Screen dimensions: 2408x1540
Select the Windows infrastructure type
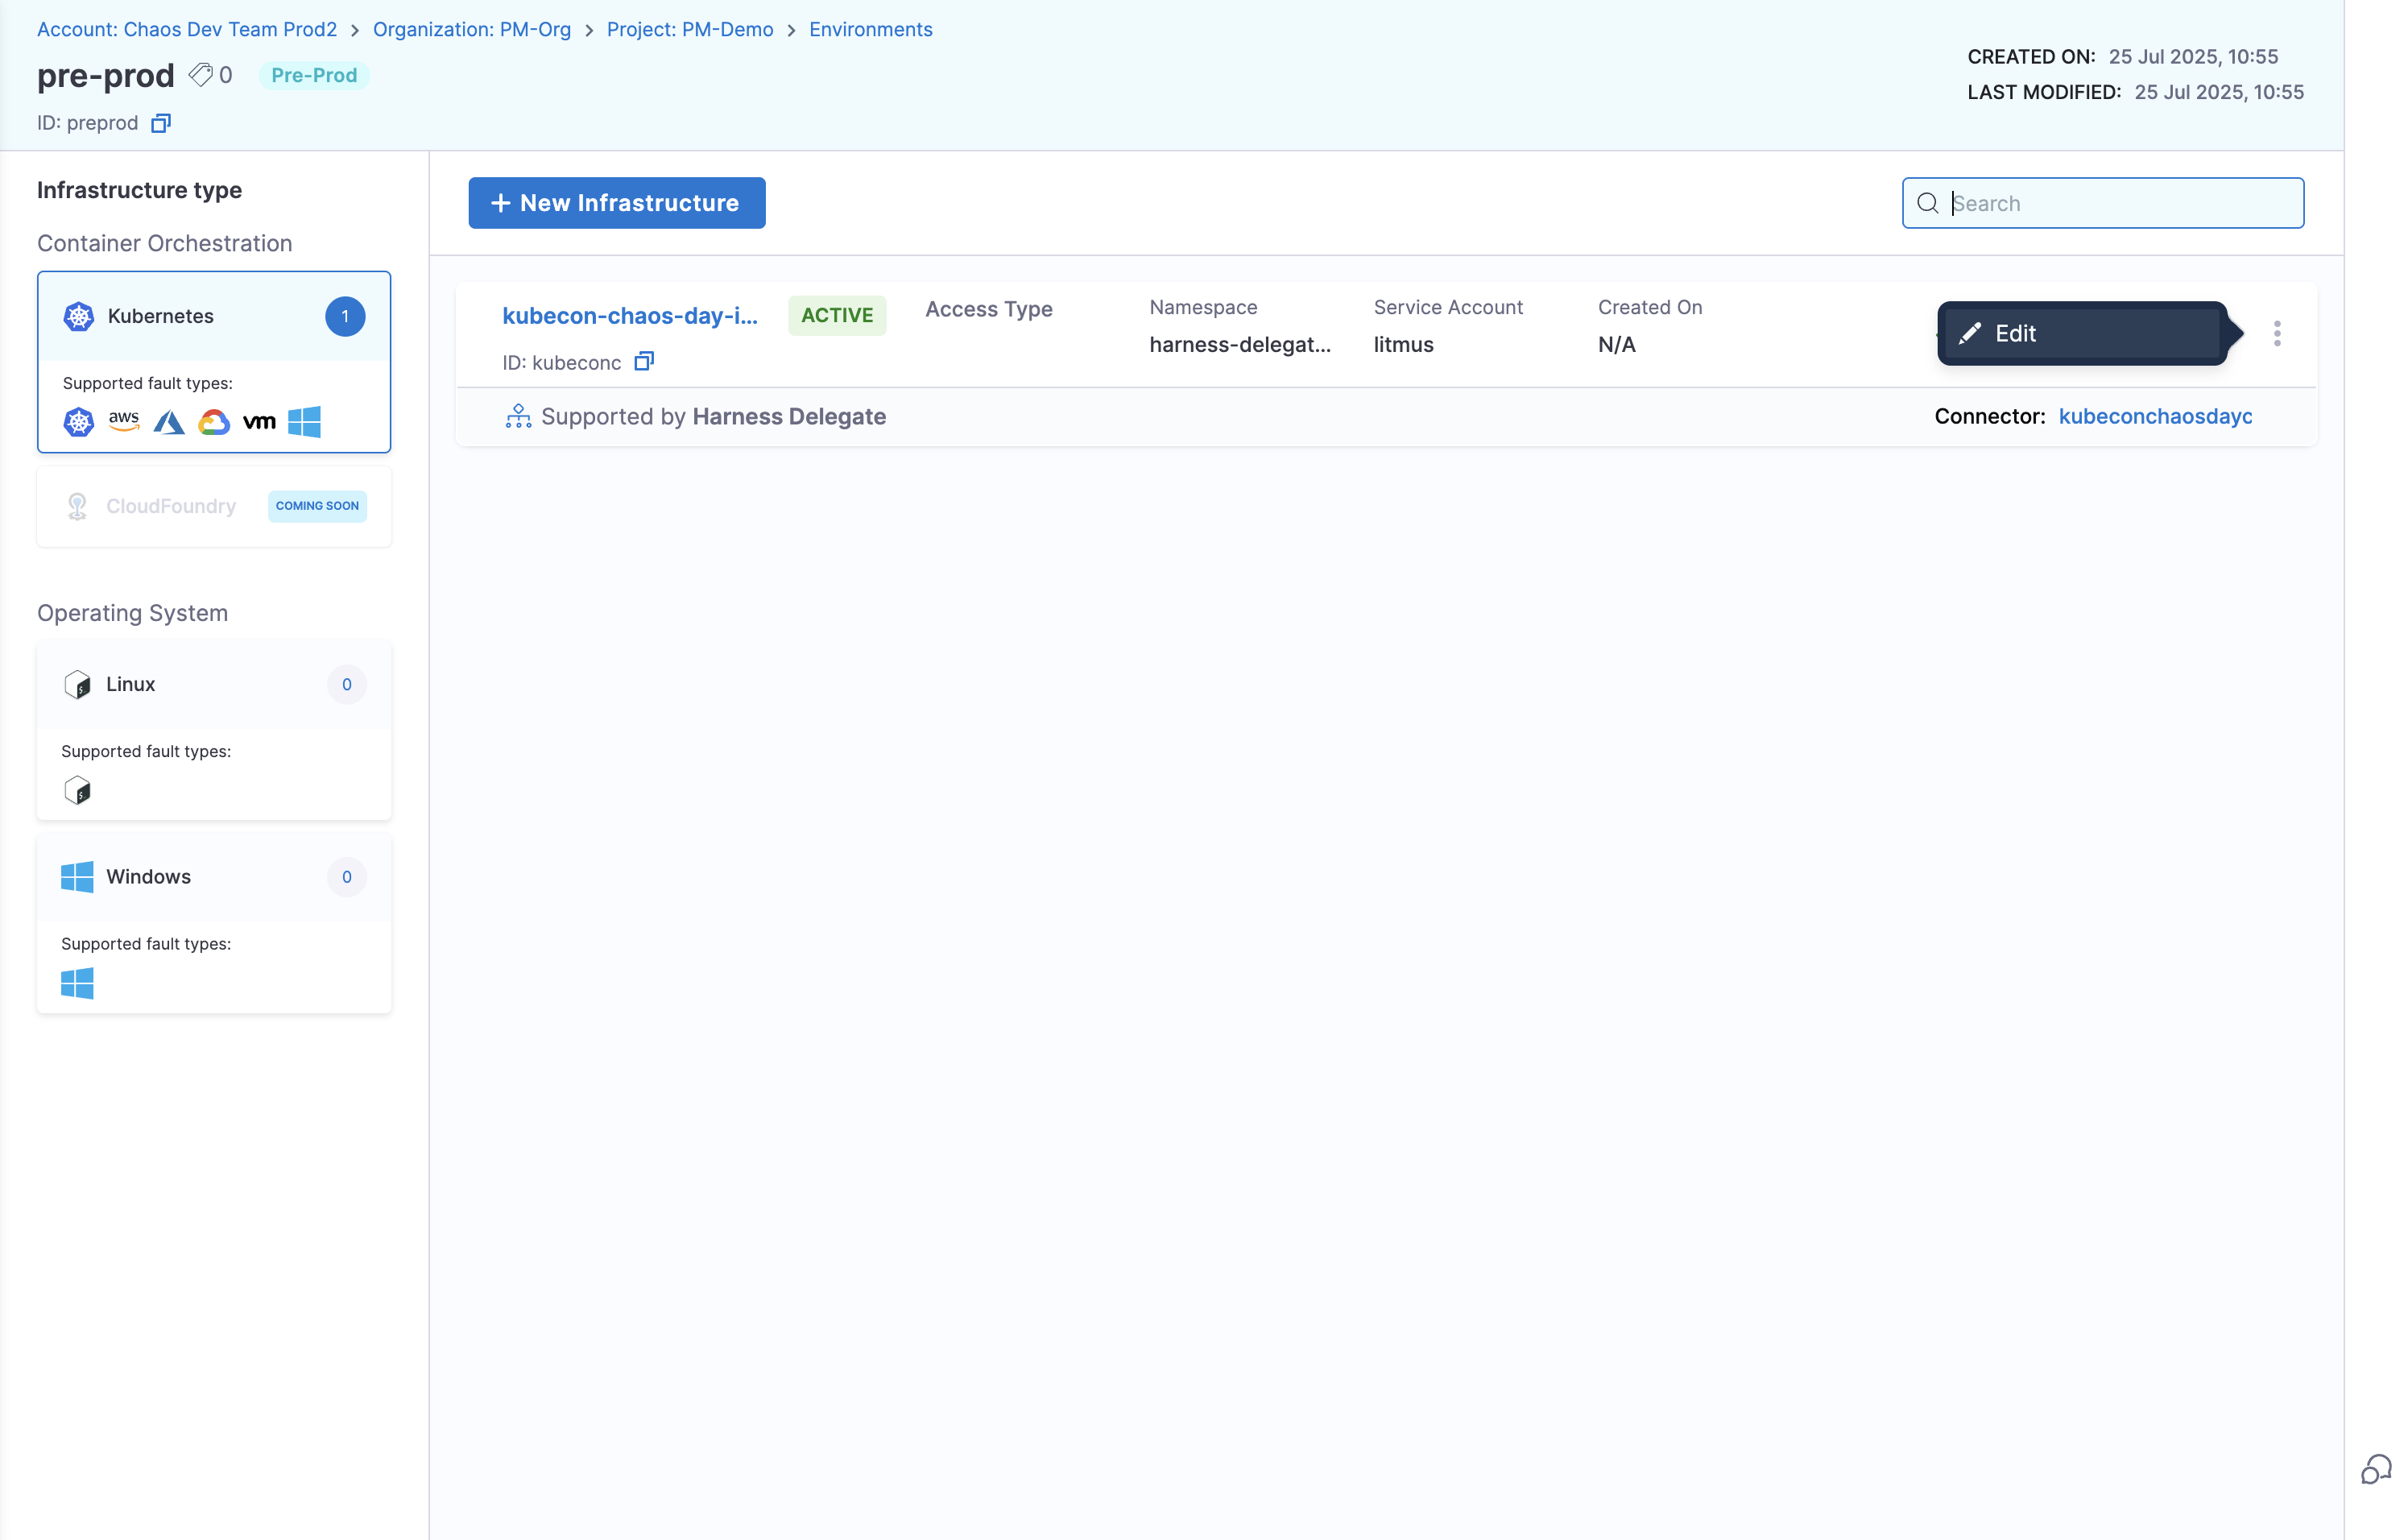[x=148, y=877]
